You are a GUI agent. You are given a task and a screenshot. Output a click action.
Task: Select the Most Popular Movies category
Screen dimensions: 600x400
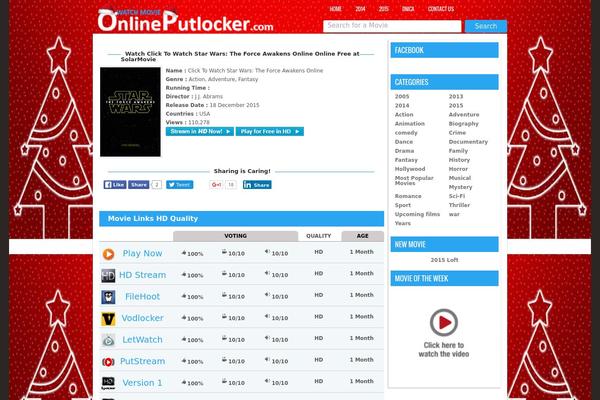click(414, 180)
